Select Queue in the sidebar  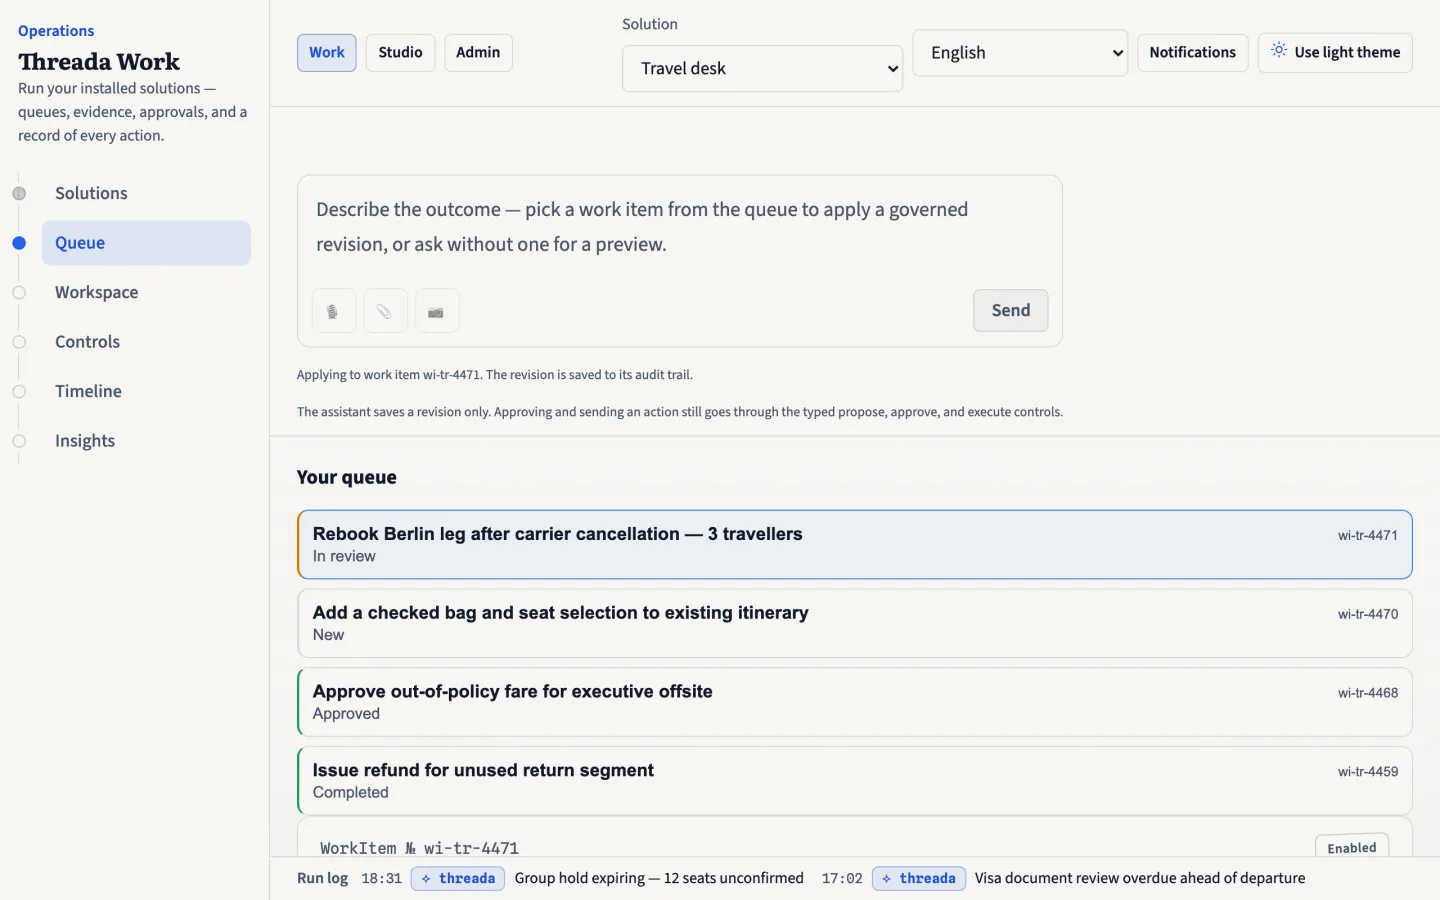click(146, 243)
